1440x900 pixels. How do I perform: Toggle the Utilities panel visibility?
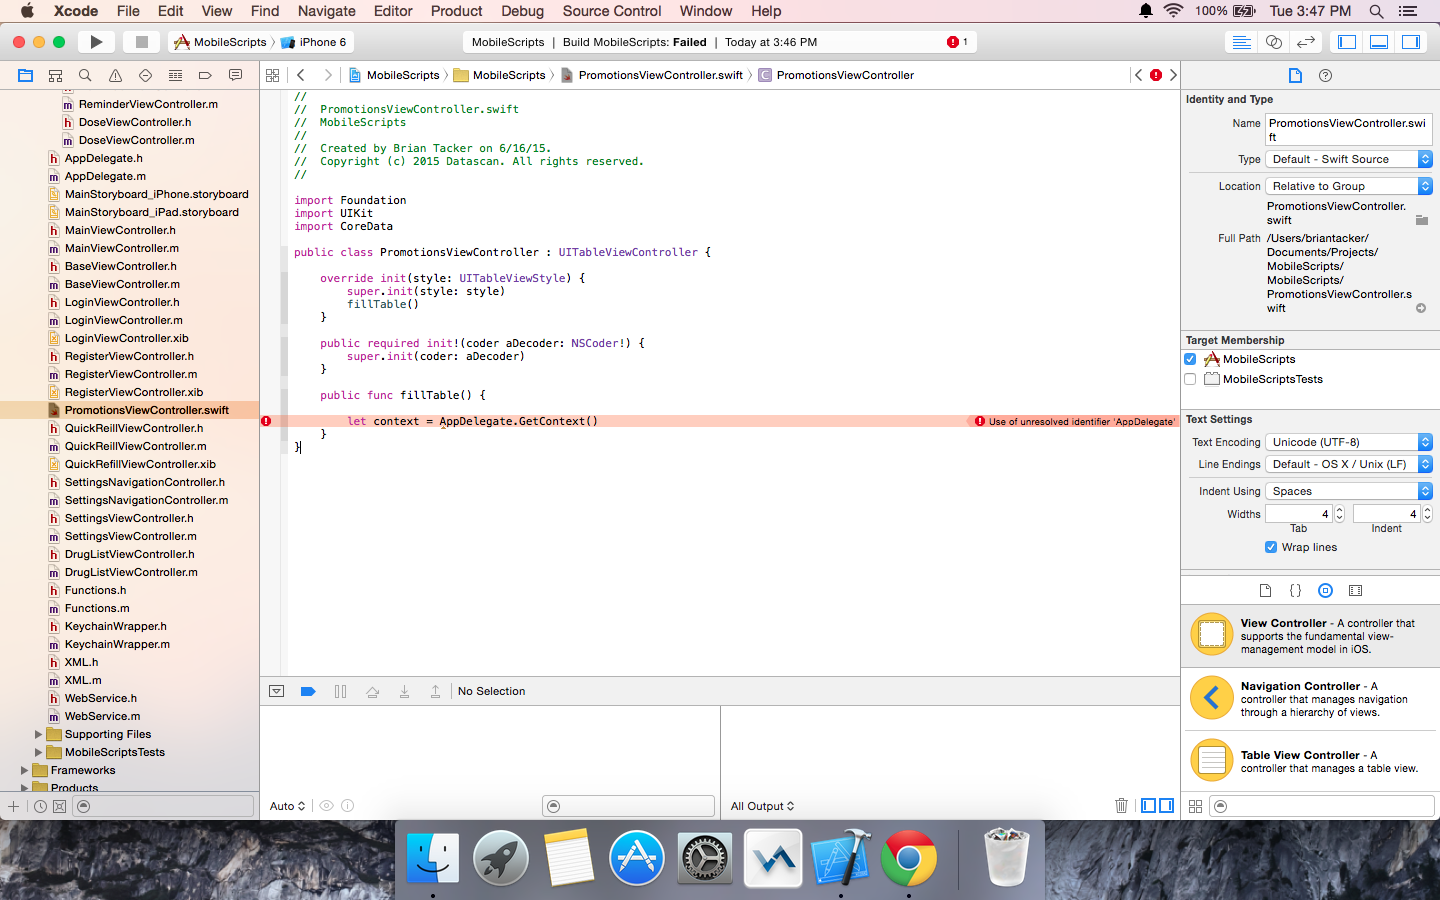pos(1411,42)
